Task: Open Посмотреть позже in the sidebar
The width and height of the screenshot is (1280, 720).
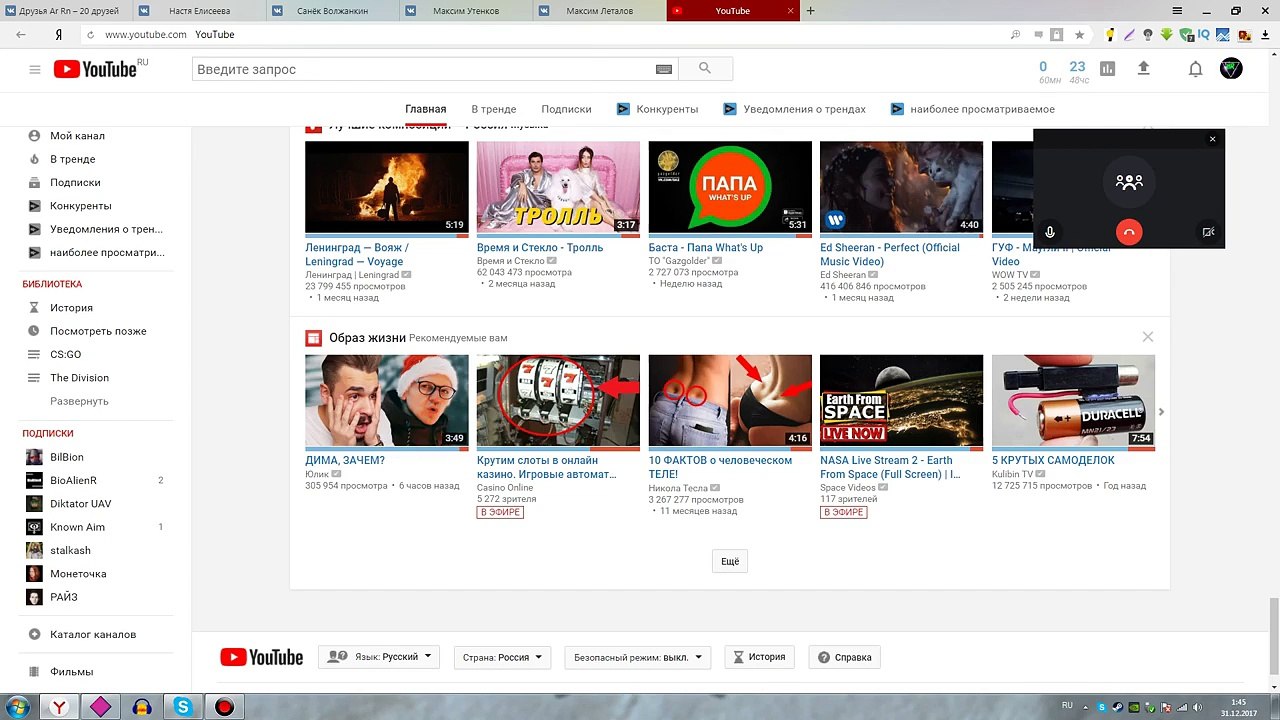Action: [x=97, y=331]
